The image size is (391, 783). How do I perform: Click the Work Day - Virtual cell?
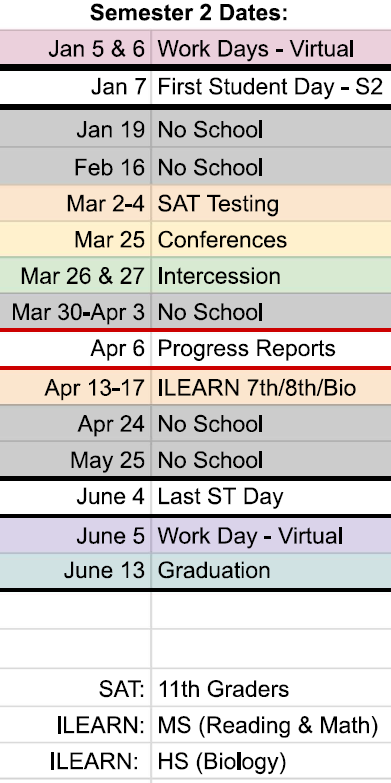(x=271, y=536)
